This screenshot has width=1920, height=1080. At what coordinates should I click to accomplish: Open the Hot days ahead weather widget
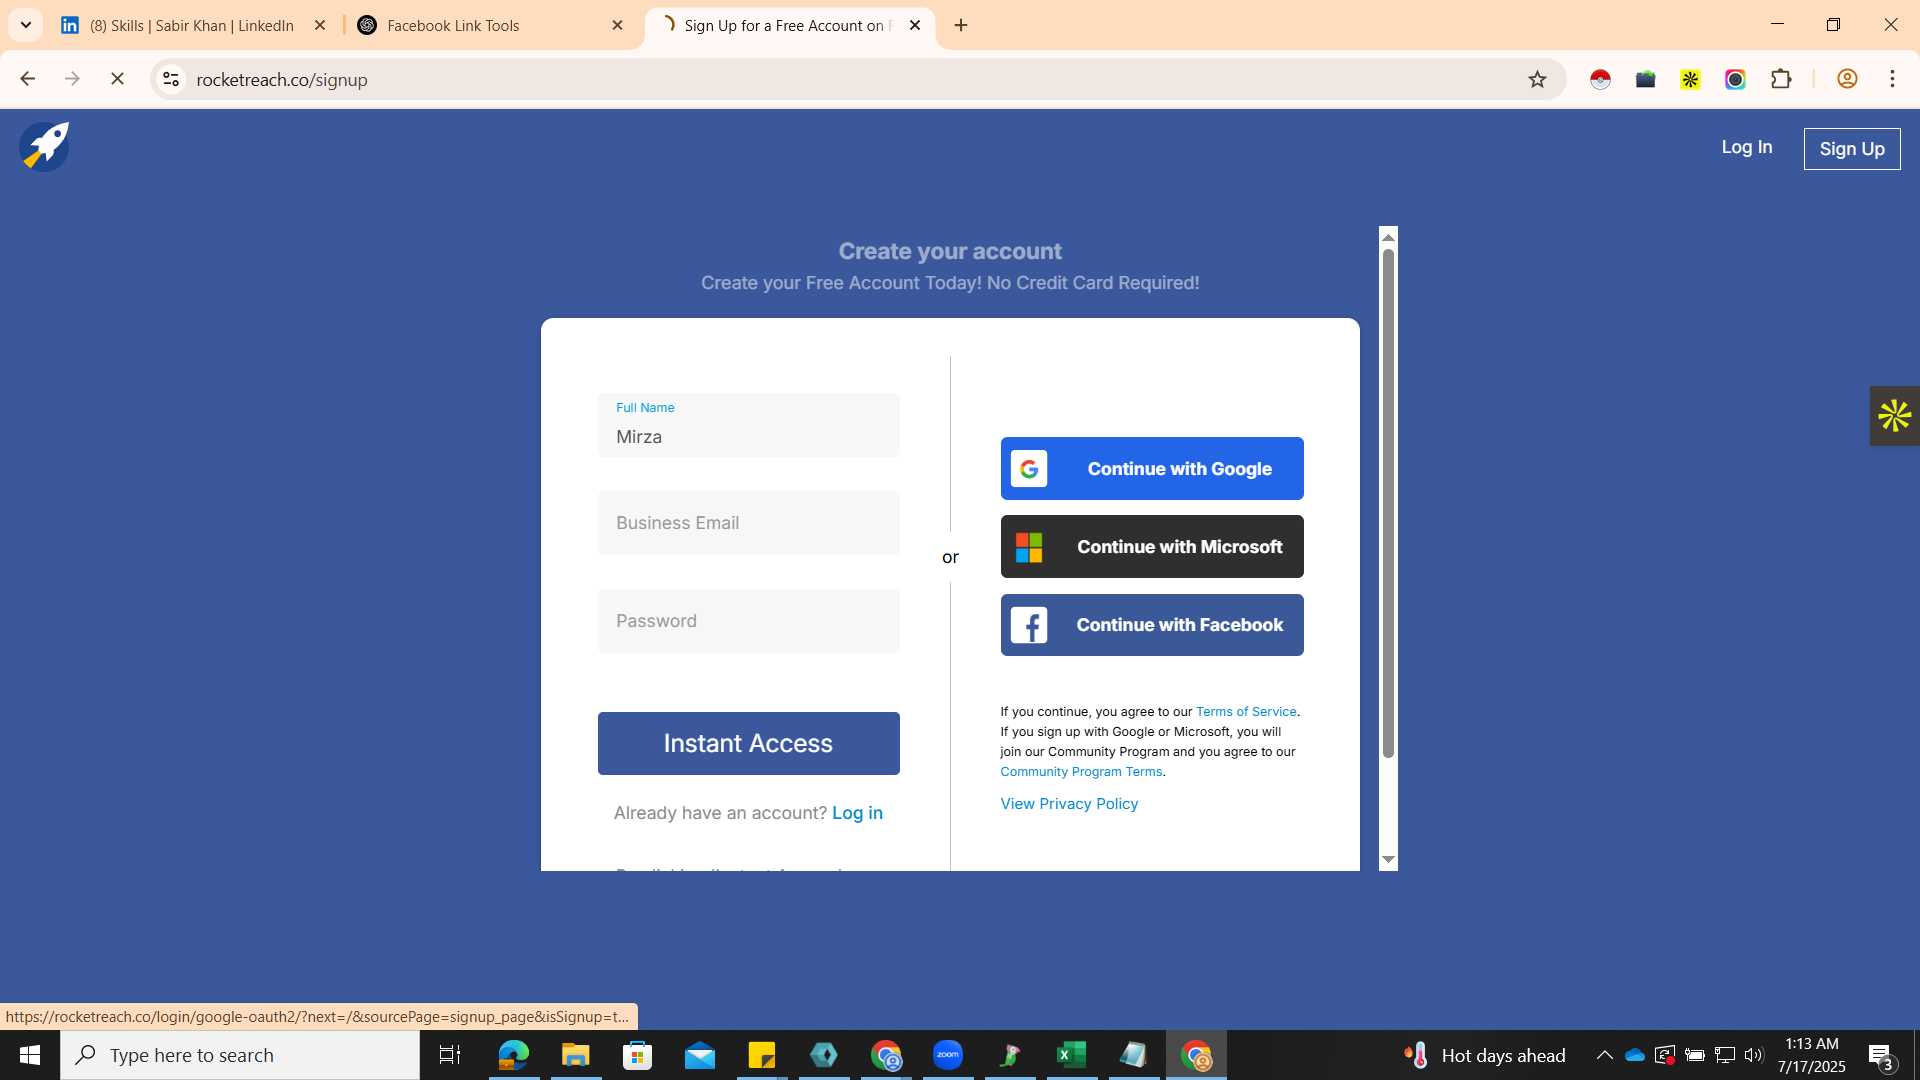tap(1485, 1055)
